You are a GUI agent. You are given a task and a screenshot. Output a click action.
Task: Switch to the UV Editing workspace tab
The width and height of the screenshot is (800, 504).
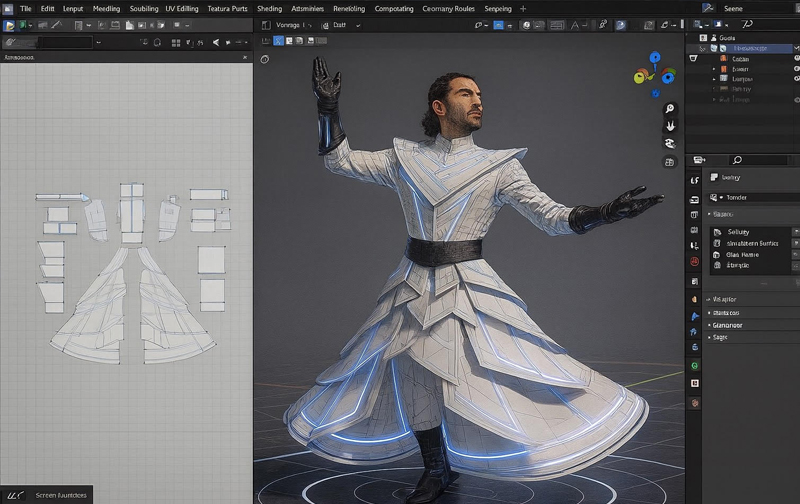point(182,9)
